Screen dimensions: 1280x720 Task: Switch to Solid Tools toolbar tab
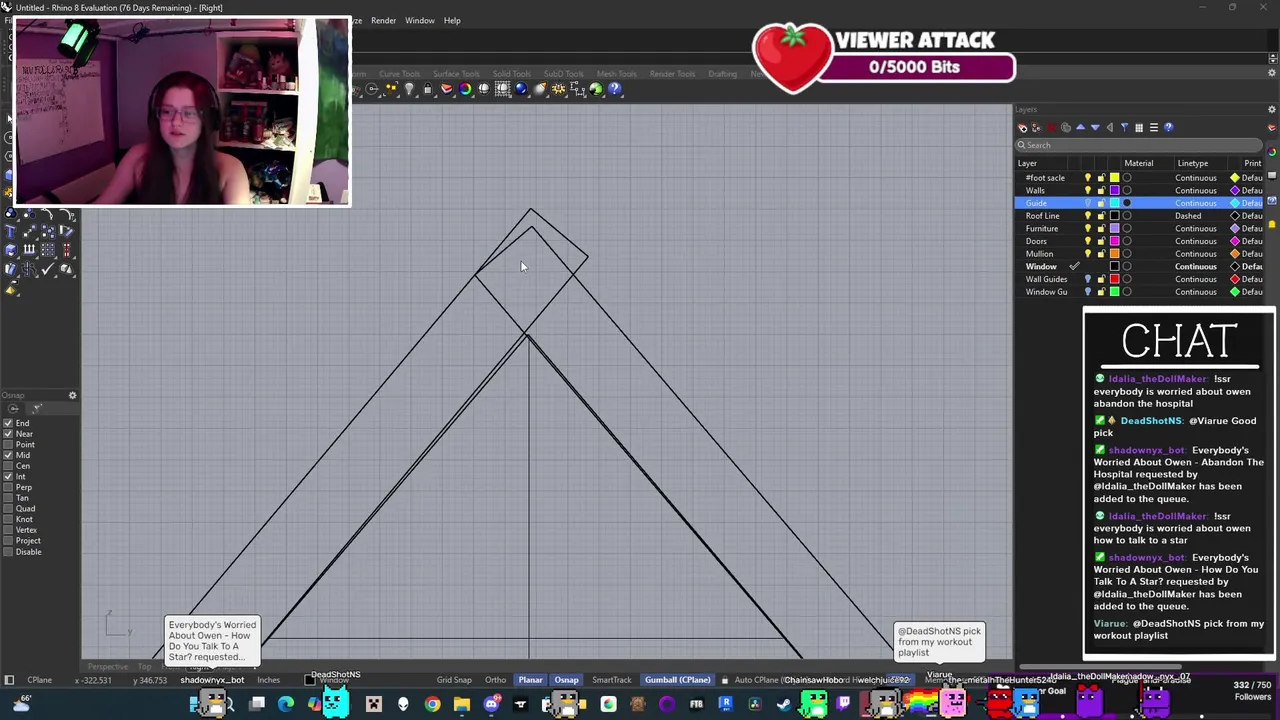(x=511, y=74)
